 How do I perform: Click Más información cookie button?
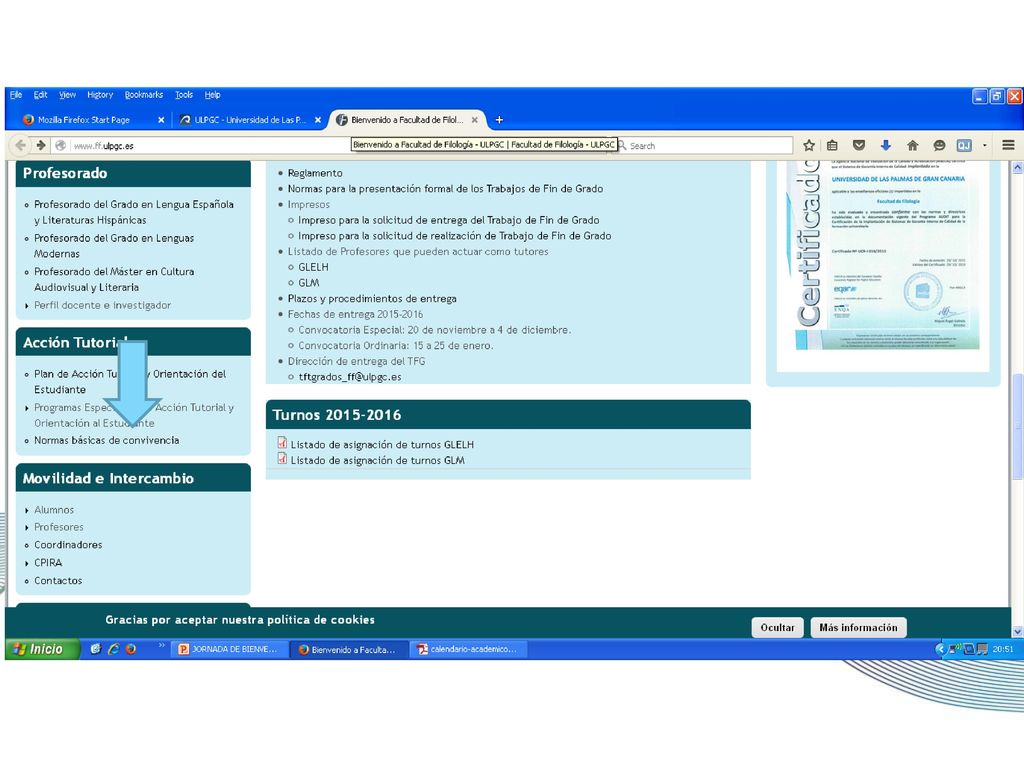[858, 627]
